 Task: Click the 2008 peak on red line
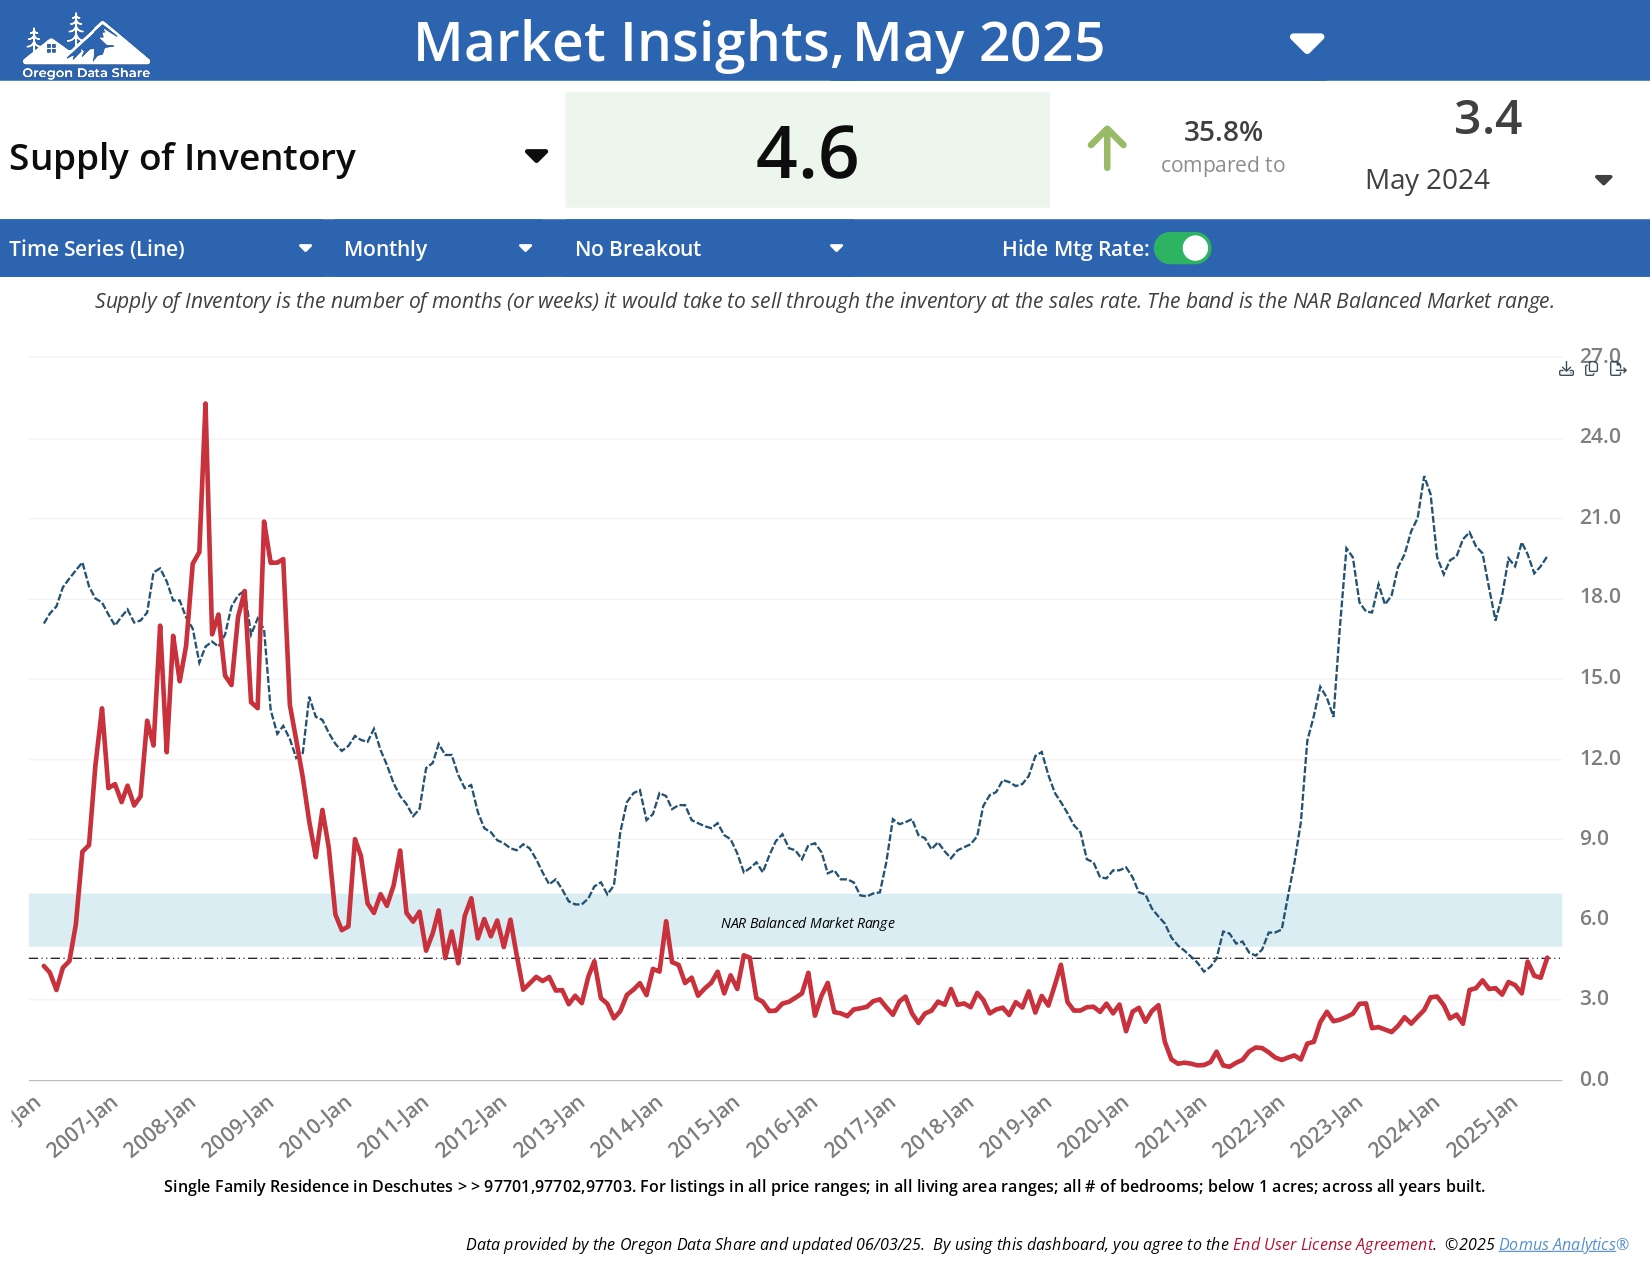205,404
